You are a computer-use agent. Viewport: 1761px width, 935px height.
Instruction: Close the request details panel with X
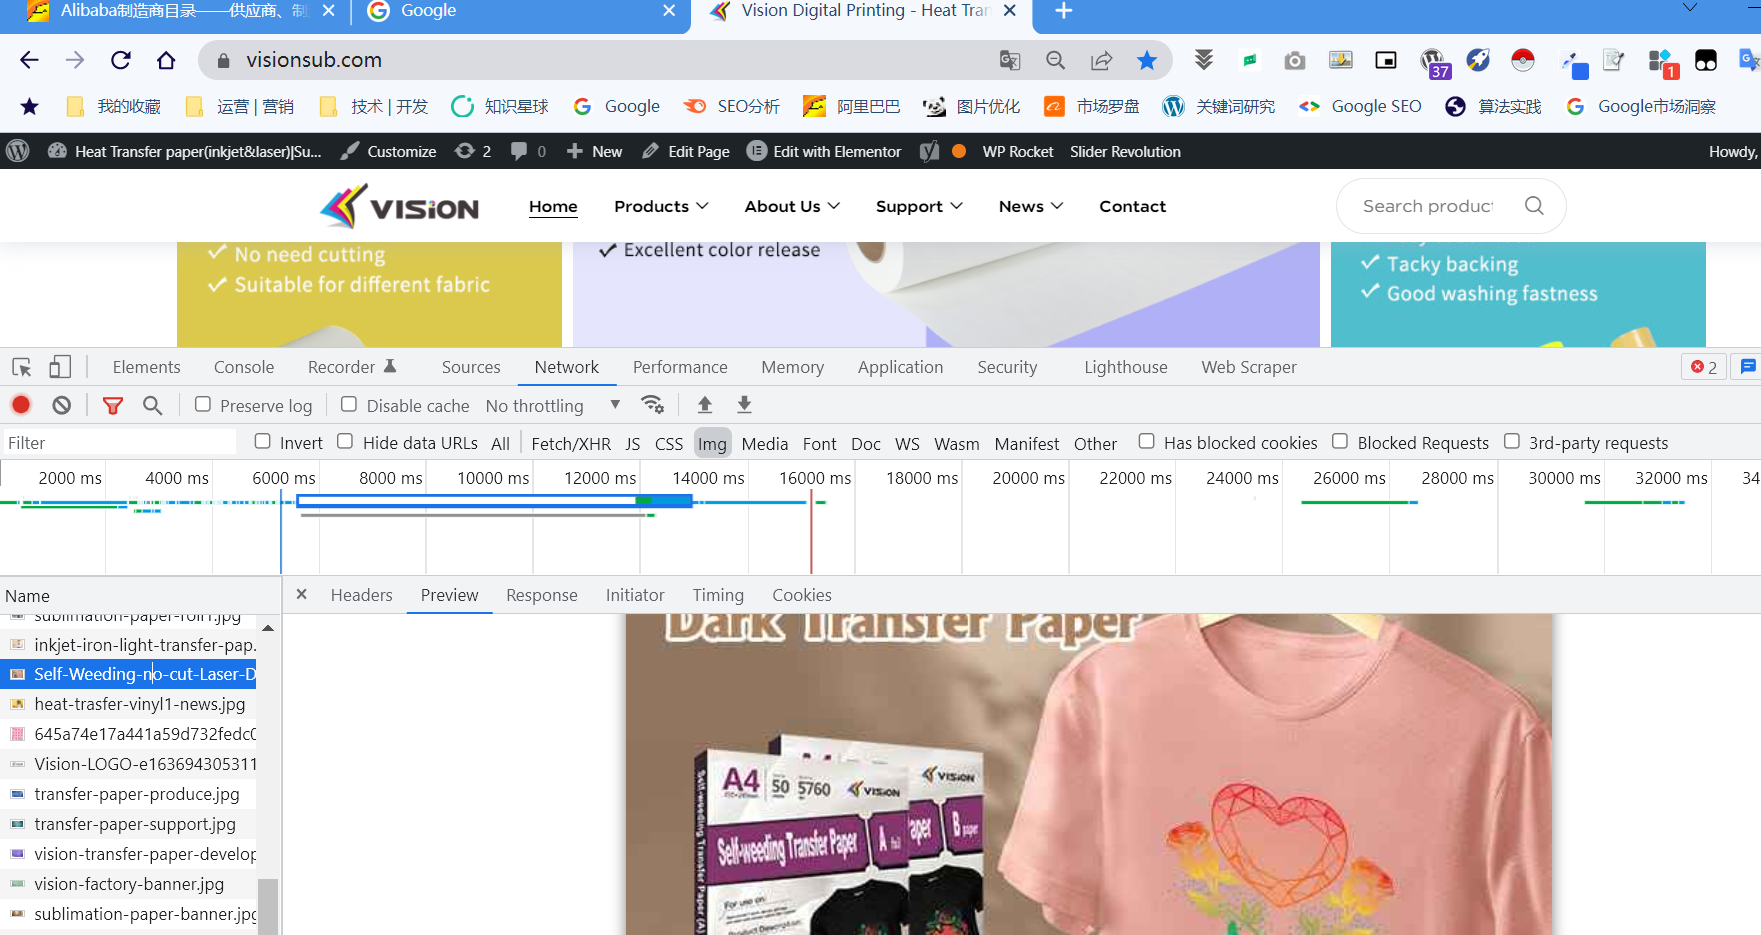(x=302, y=594)
